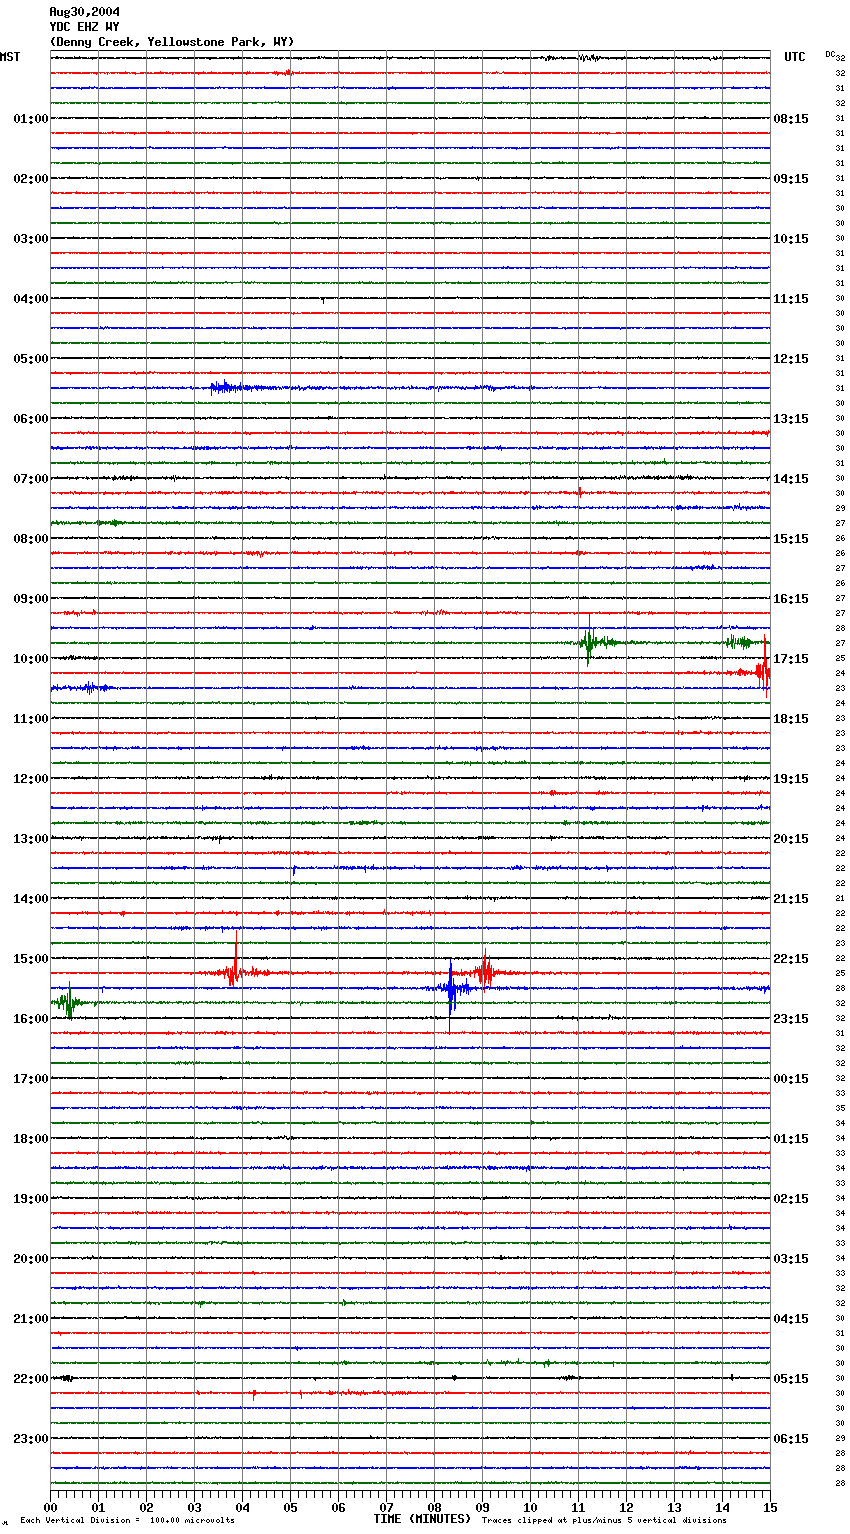
Task: Click the Aug30,2004 date heading
Action: pyautogui.click(x=84, y=12)
